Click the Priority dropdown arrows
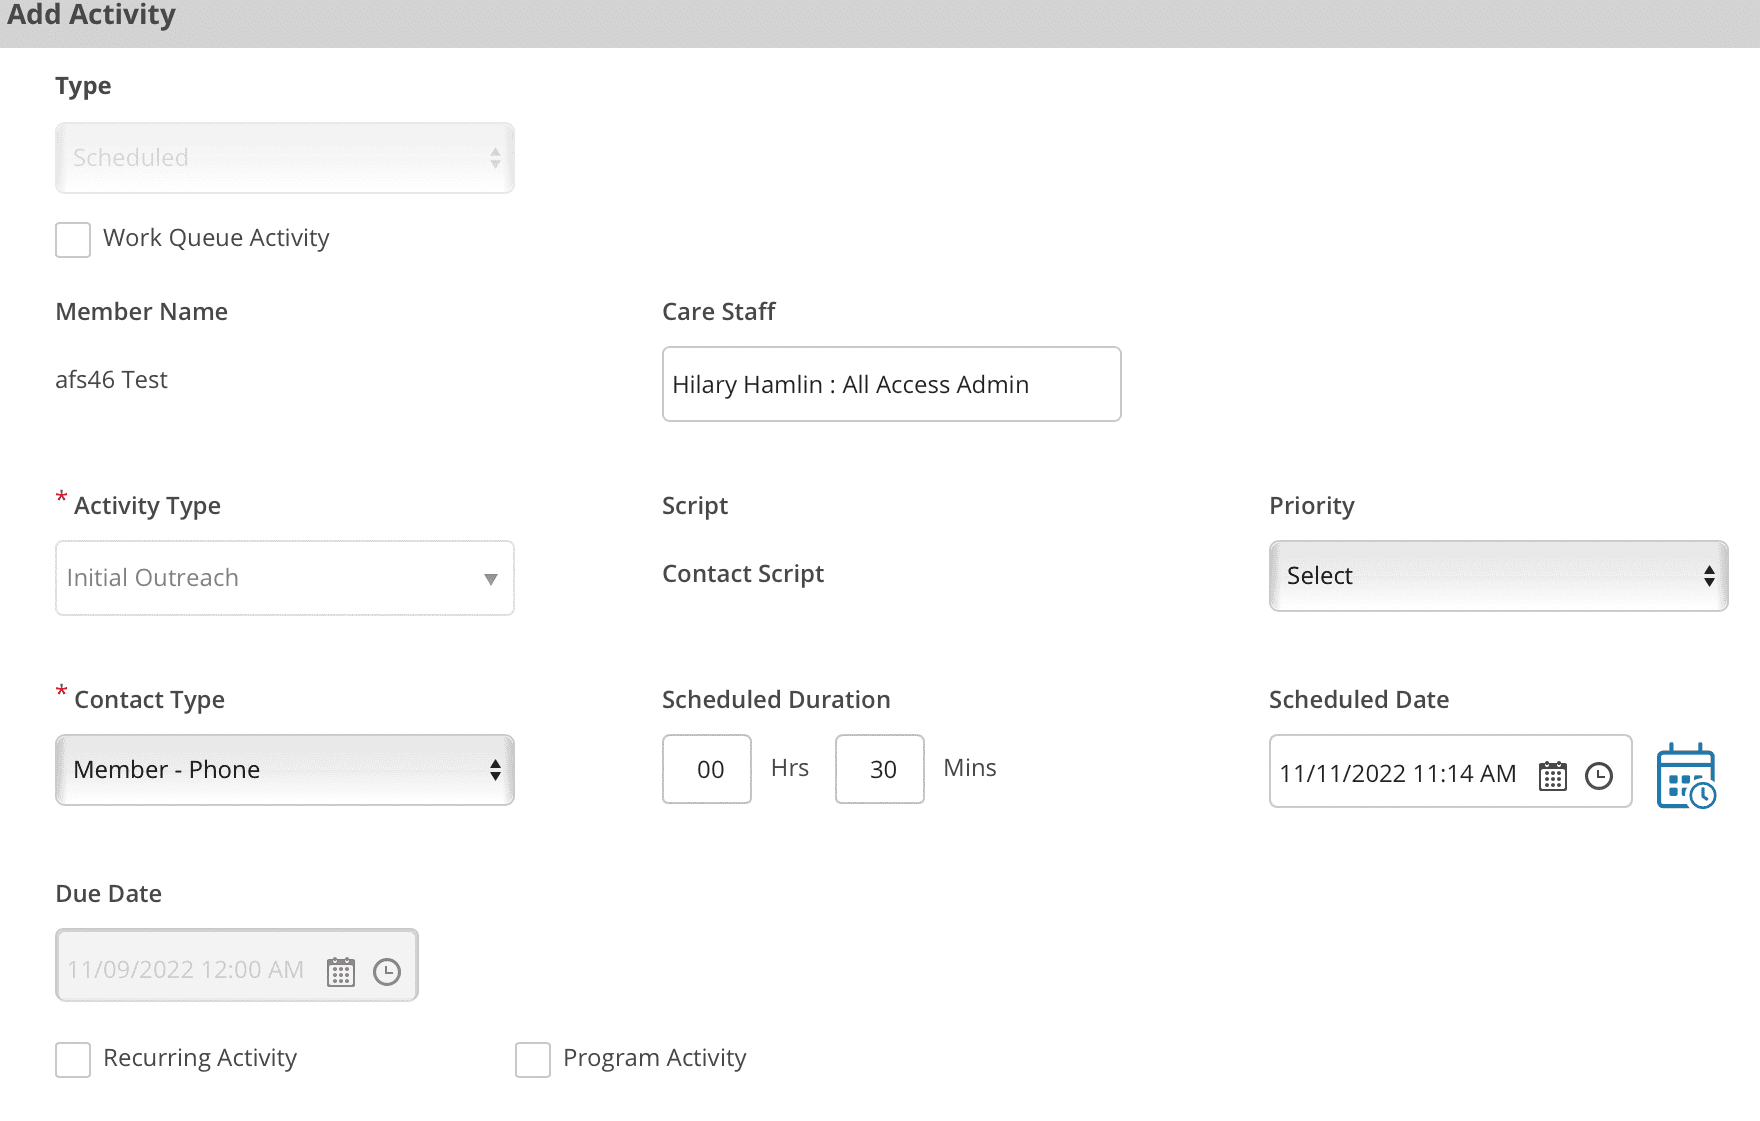This screenshot has height=1121, width=1760. (x=1709, y=576)
